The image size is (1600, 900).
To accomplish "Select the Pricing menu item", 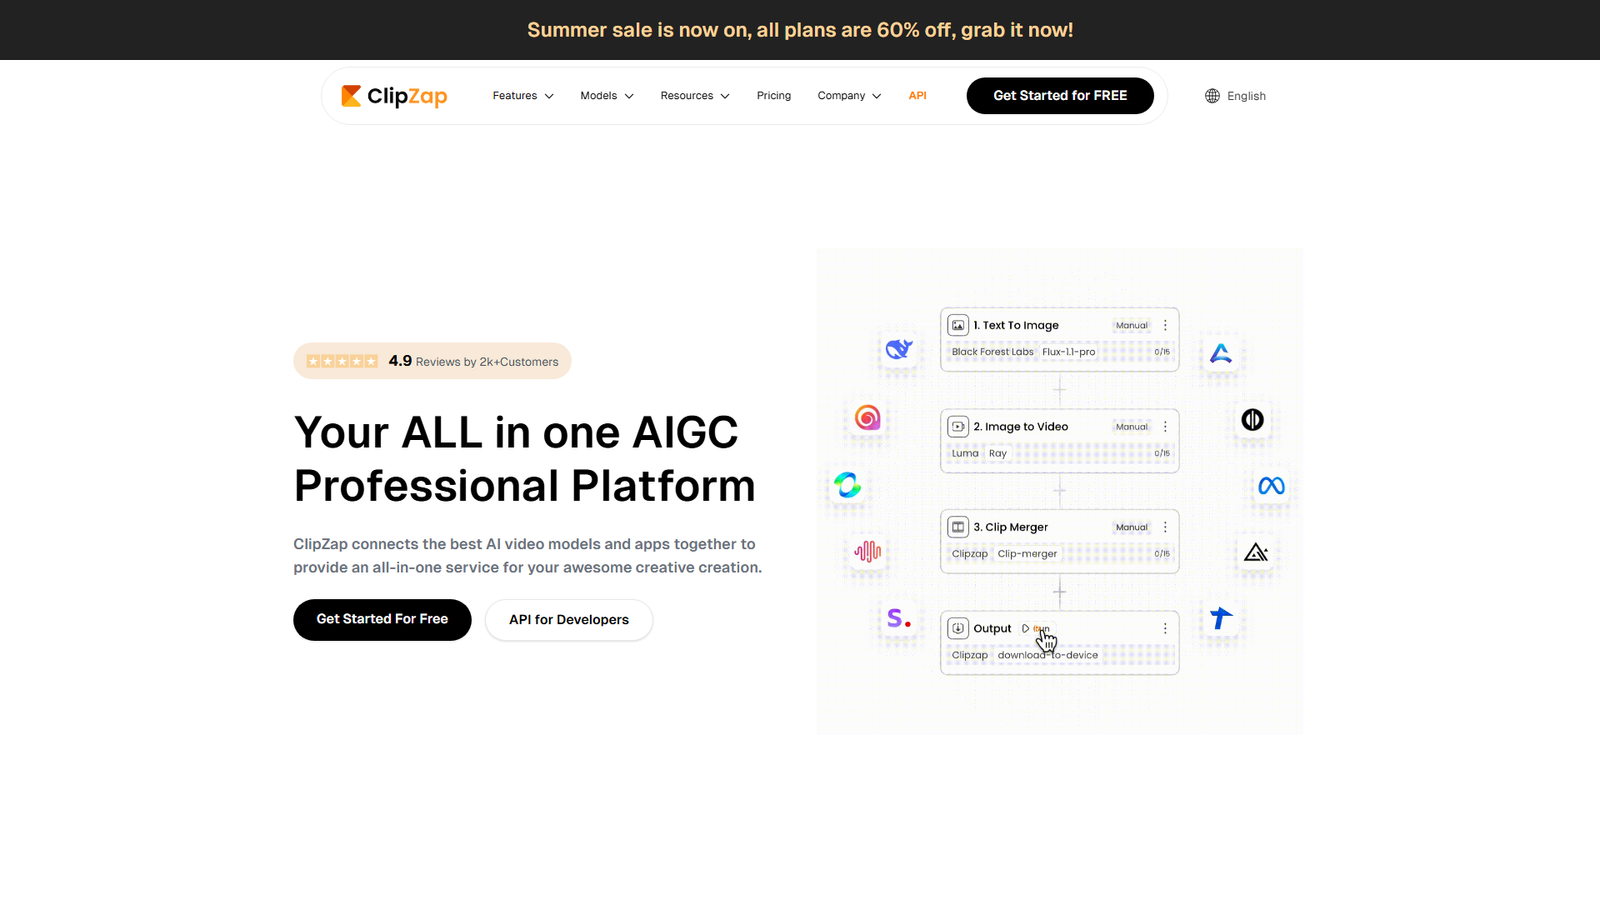I will point(773,95).
